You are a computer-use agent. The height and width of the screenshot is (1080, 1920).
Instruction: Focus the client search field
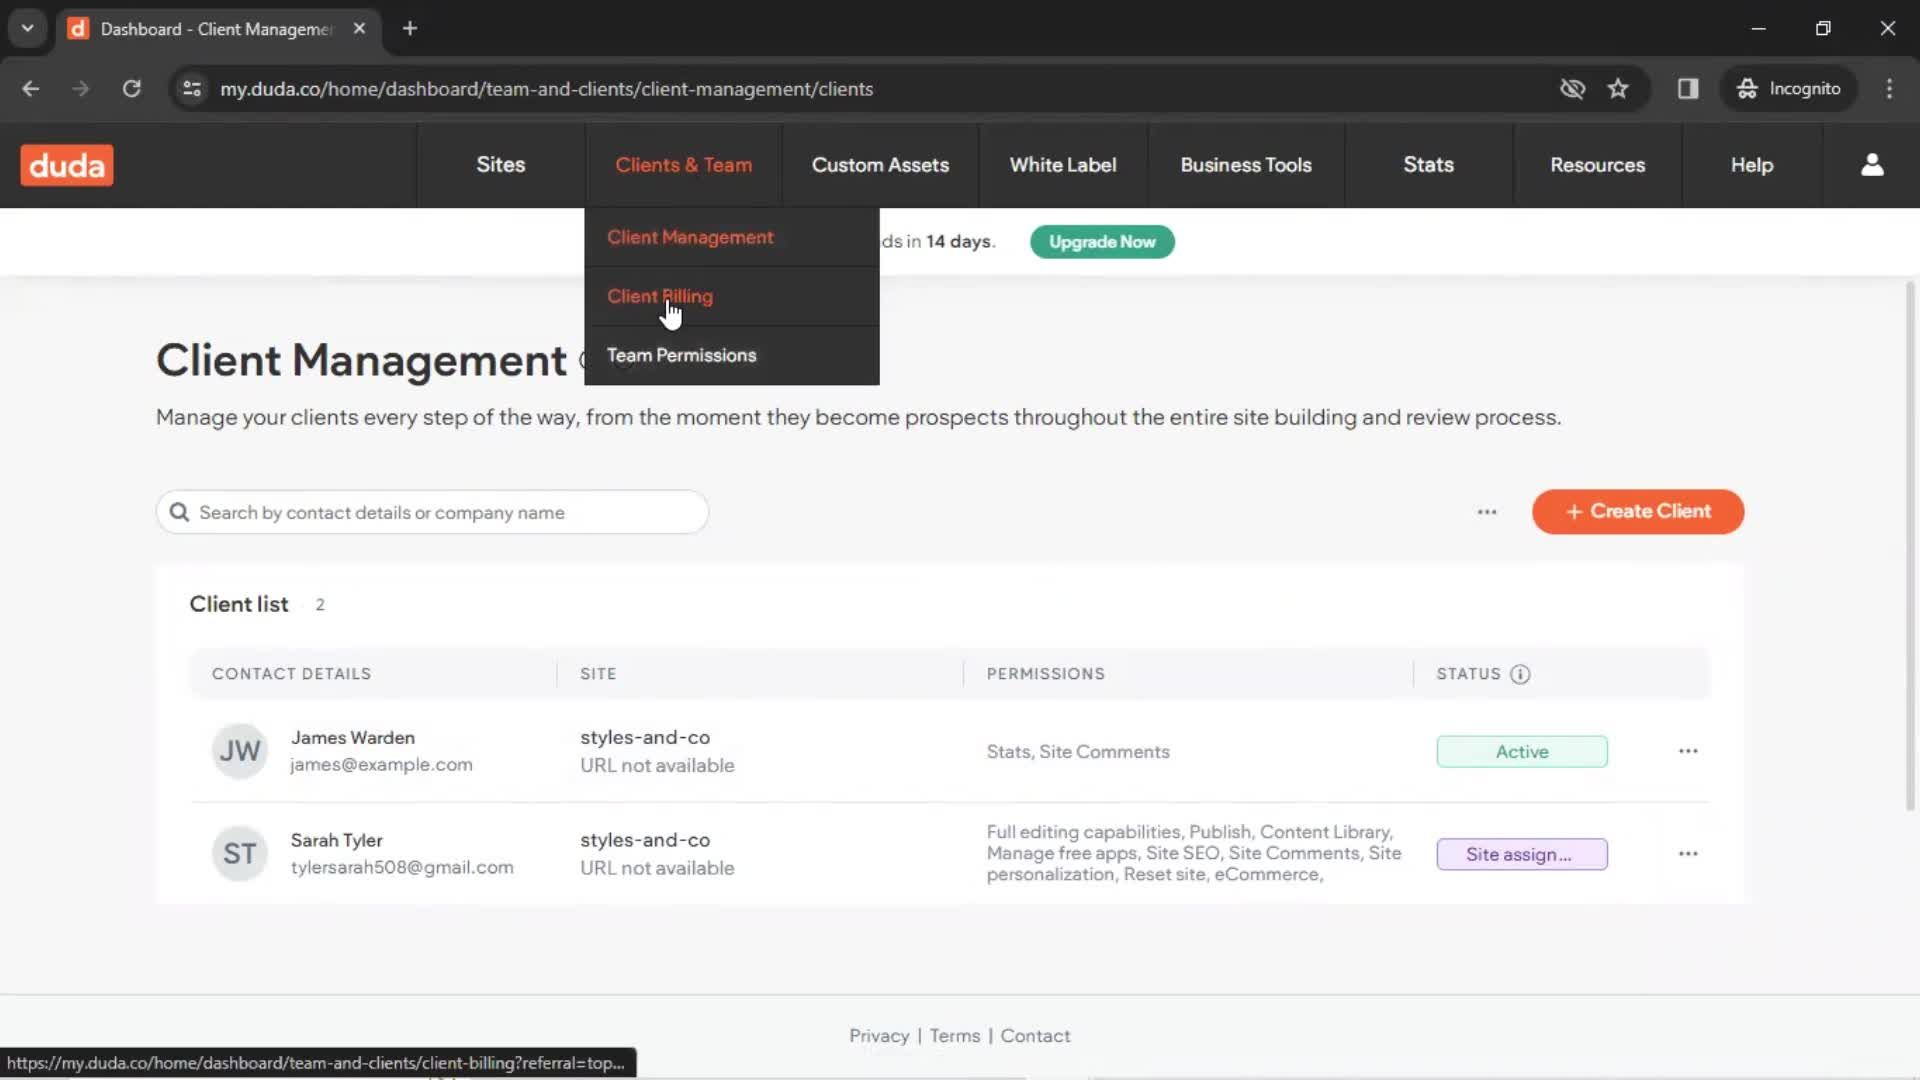[432, 512]
